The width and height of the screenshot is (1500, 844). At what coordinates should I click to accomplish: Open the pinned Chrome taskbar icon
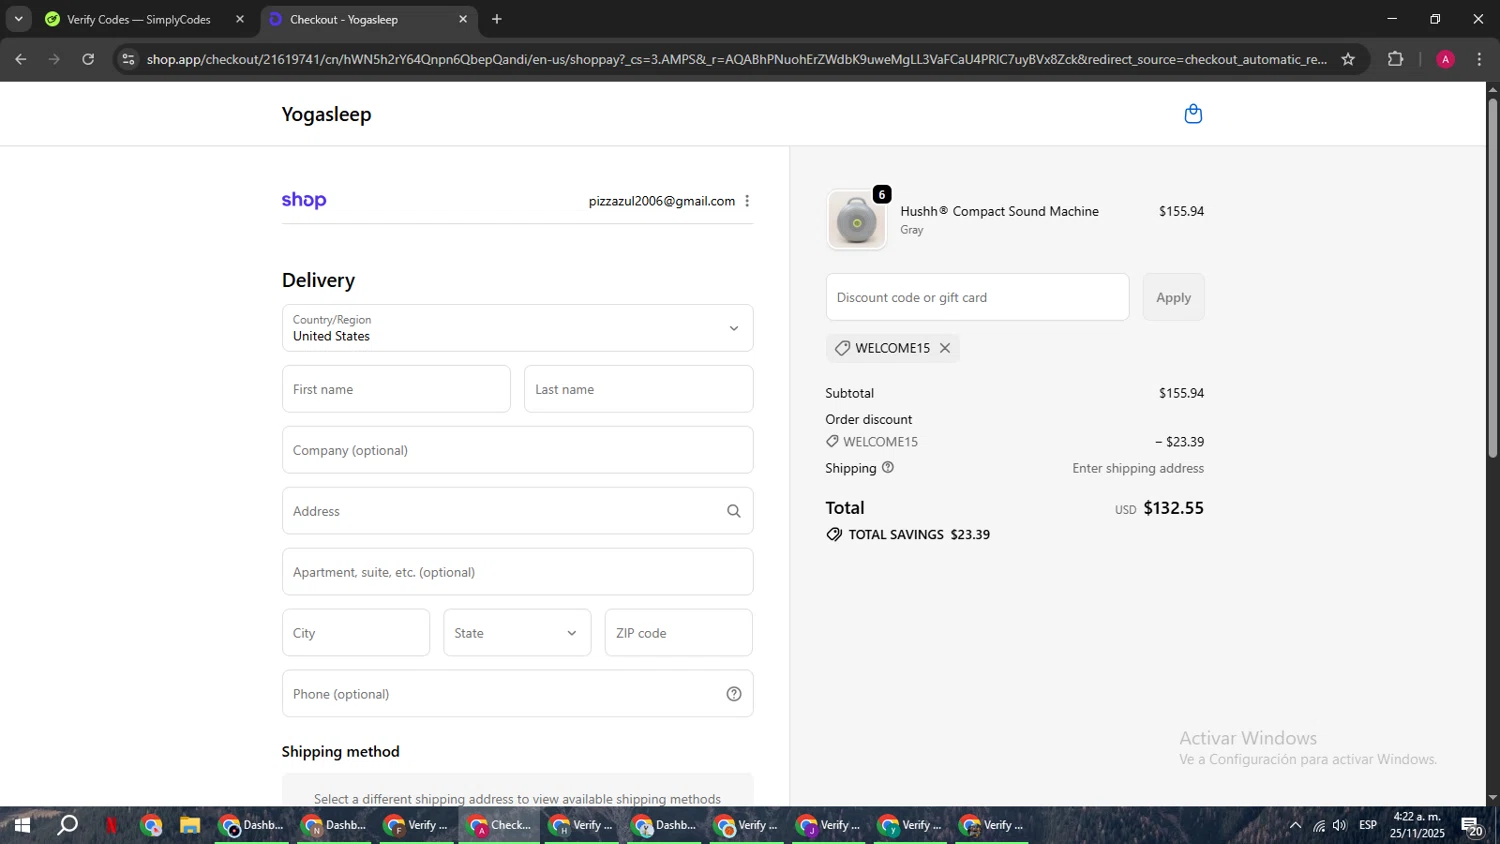[151, 826]
